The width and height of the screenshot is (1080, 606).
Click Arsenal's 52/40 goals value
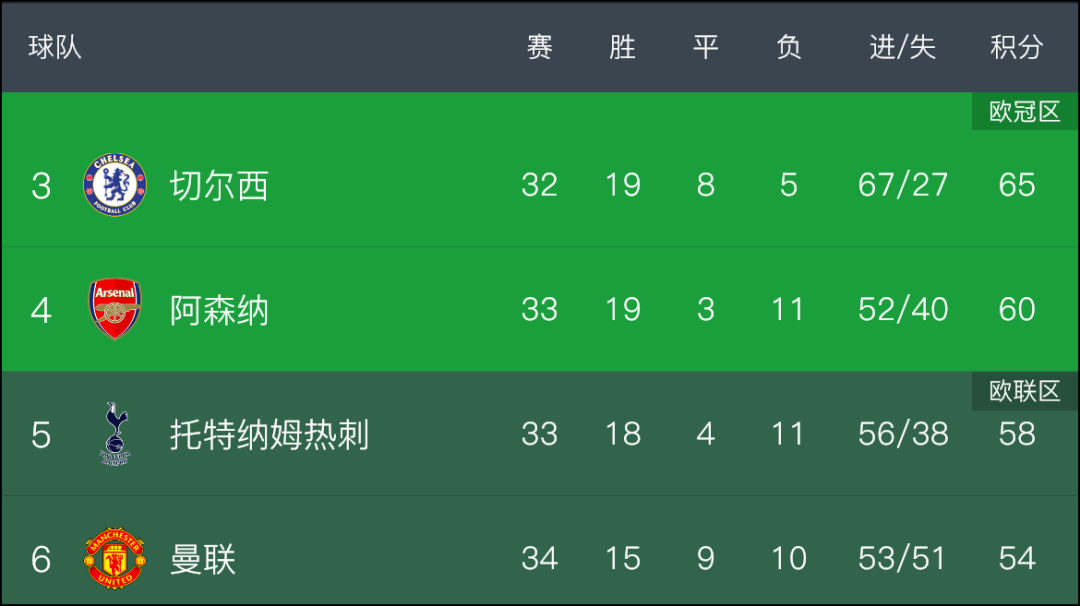point(903,309)
